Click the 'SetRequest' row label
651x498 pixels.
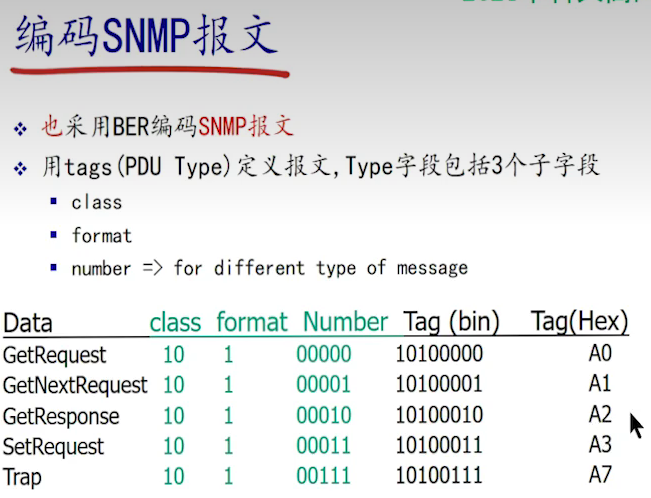(x=53, y=447)
